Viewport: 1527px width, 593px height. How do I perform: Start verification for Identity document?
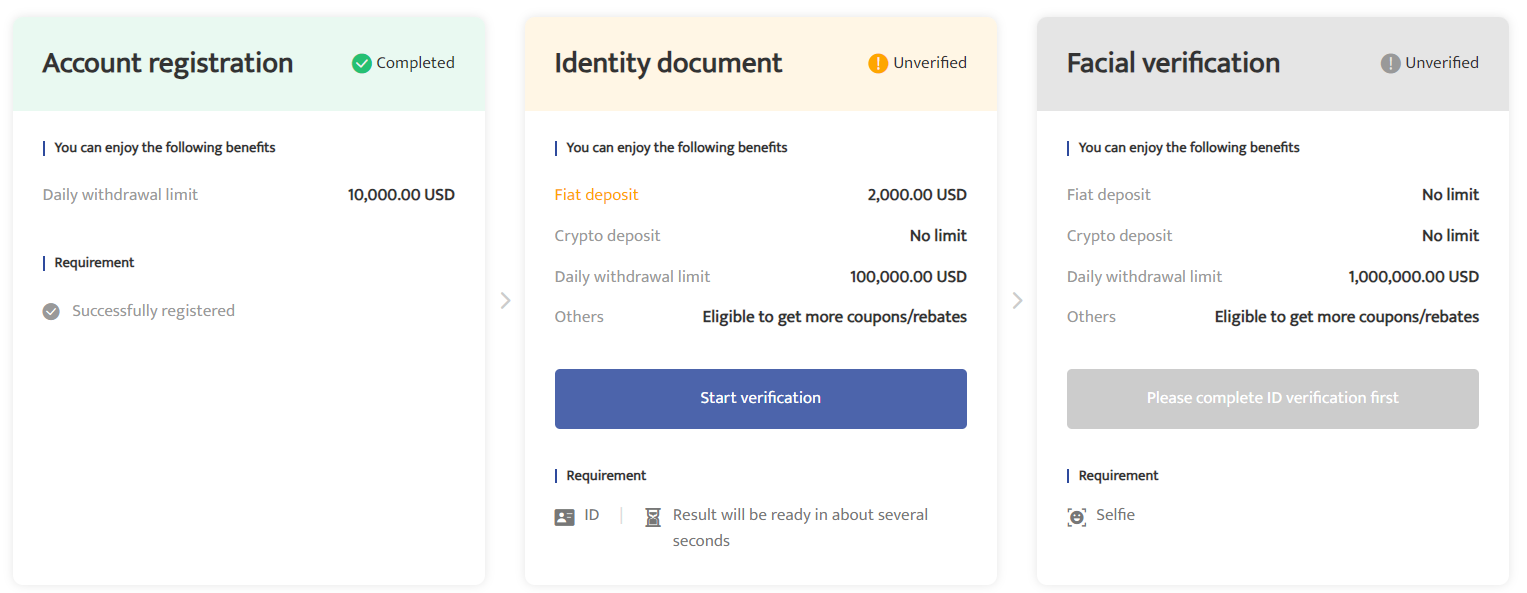point(761,399)
